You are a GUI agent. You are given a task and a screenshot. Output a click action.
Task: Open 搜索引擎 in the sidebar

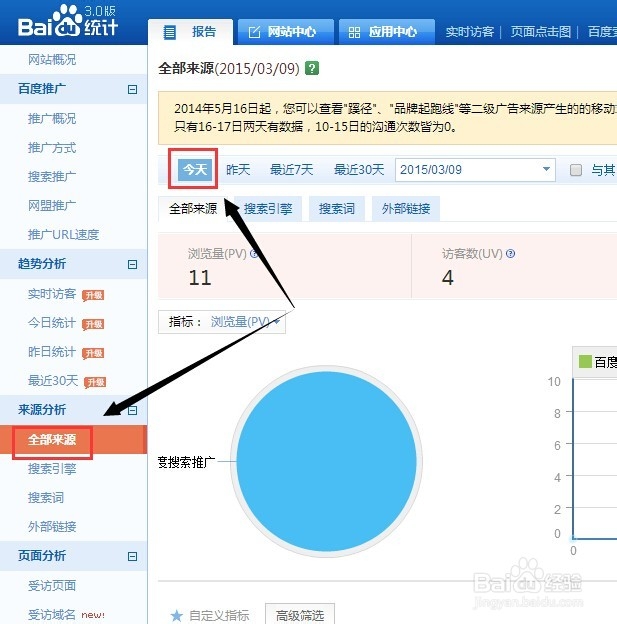[52, 469]
